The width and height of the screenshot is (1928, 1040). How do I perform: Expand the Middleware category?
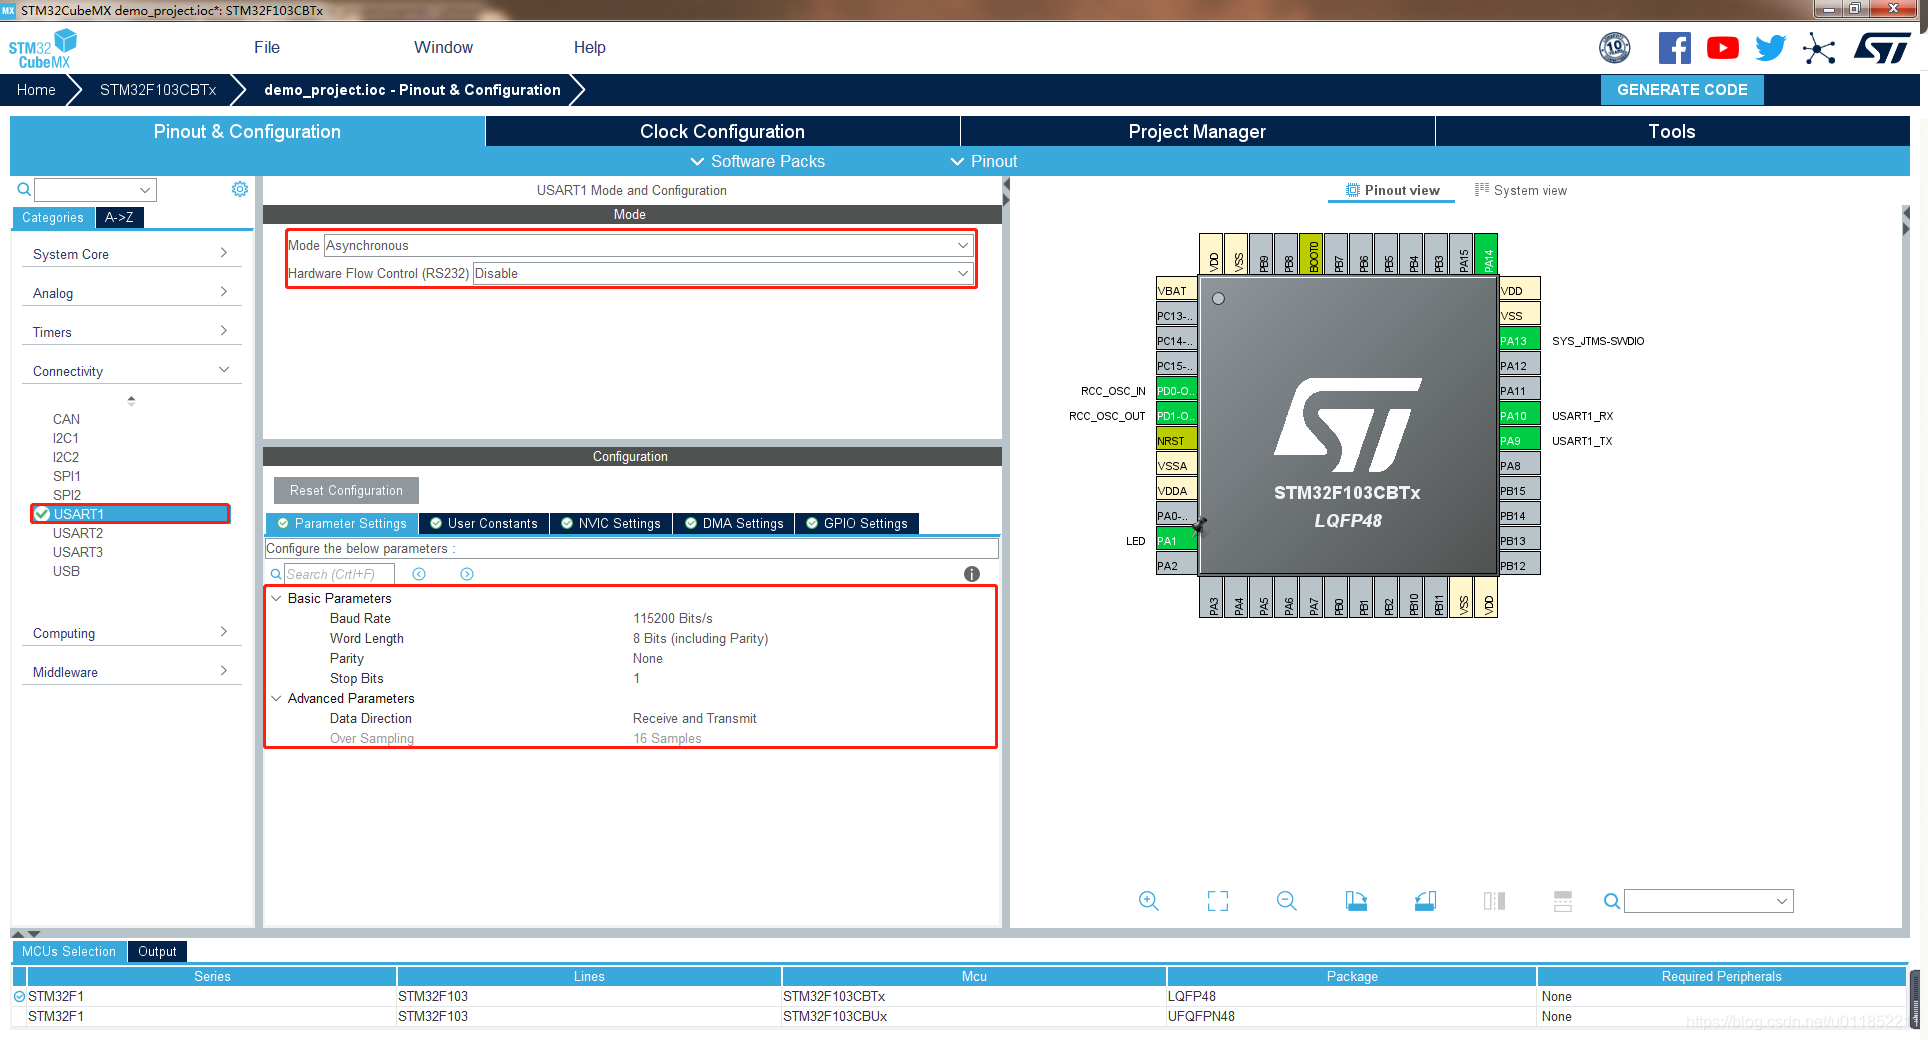(x=130, y=672)
